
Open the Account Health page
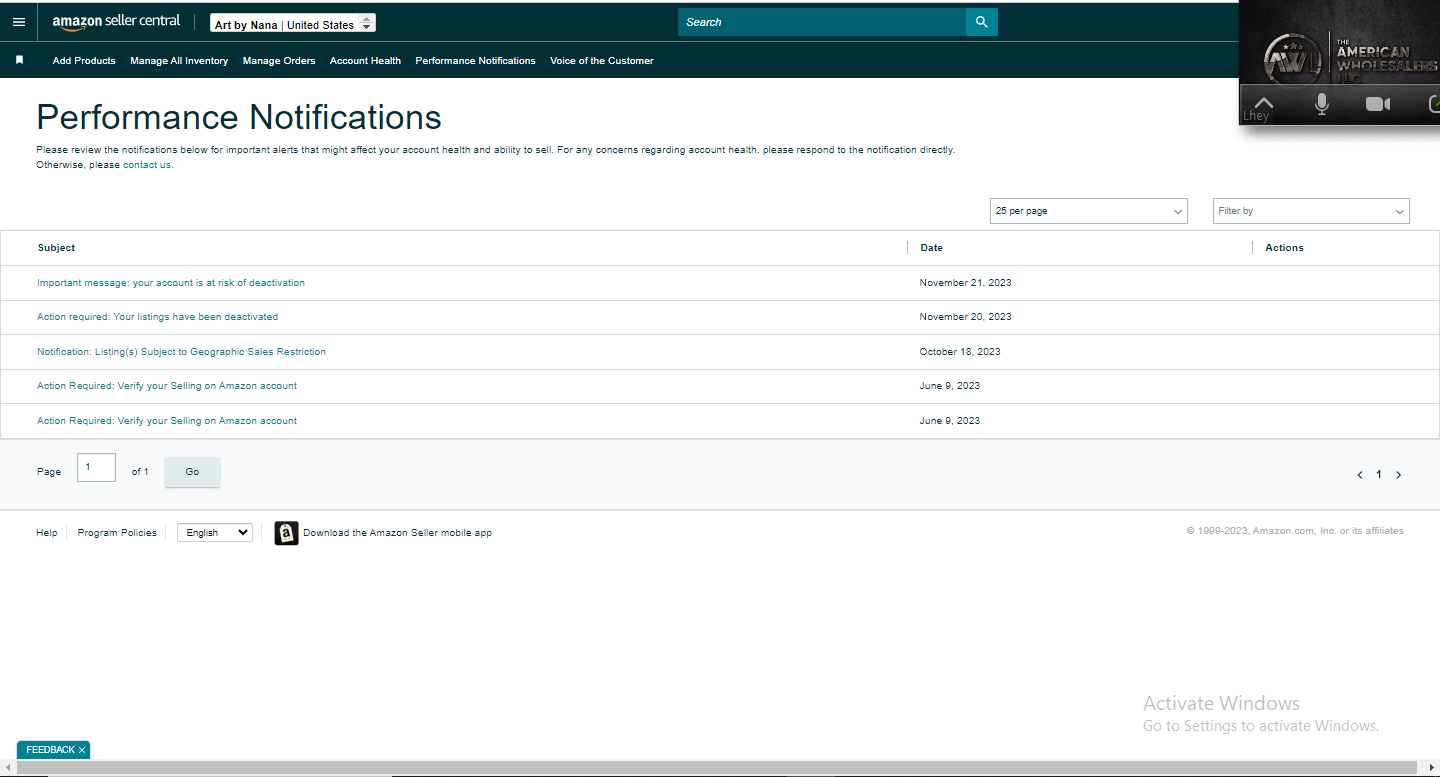tap(365, 61)
